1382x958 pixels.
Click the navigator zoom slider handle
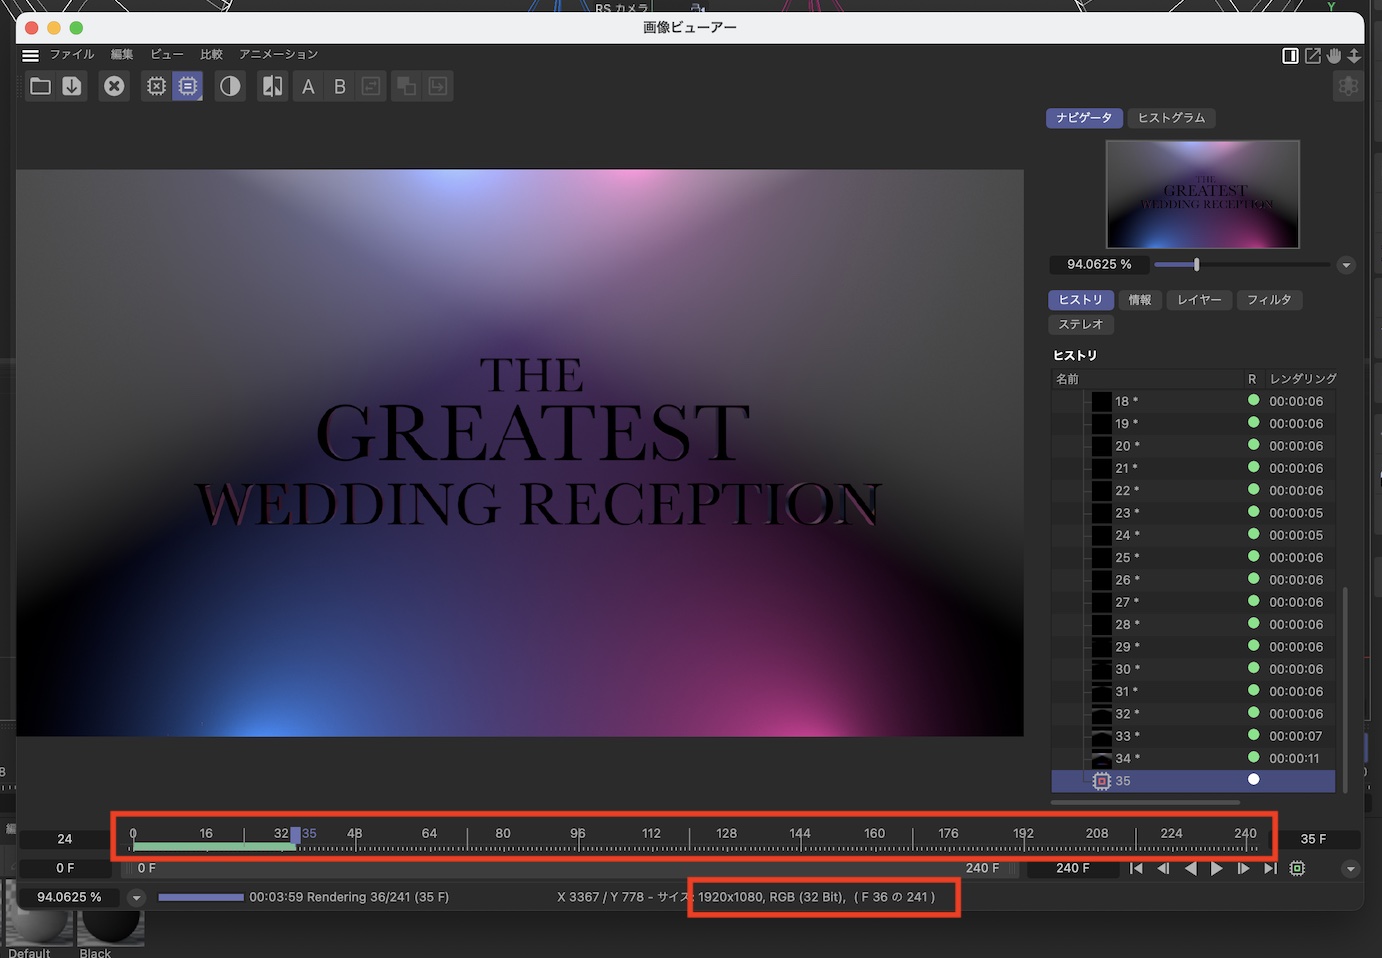point(1196,265)
